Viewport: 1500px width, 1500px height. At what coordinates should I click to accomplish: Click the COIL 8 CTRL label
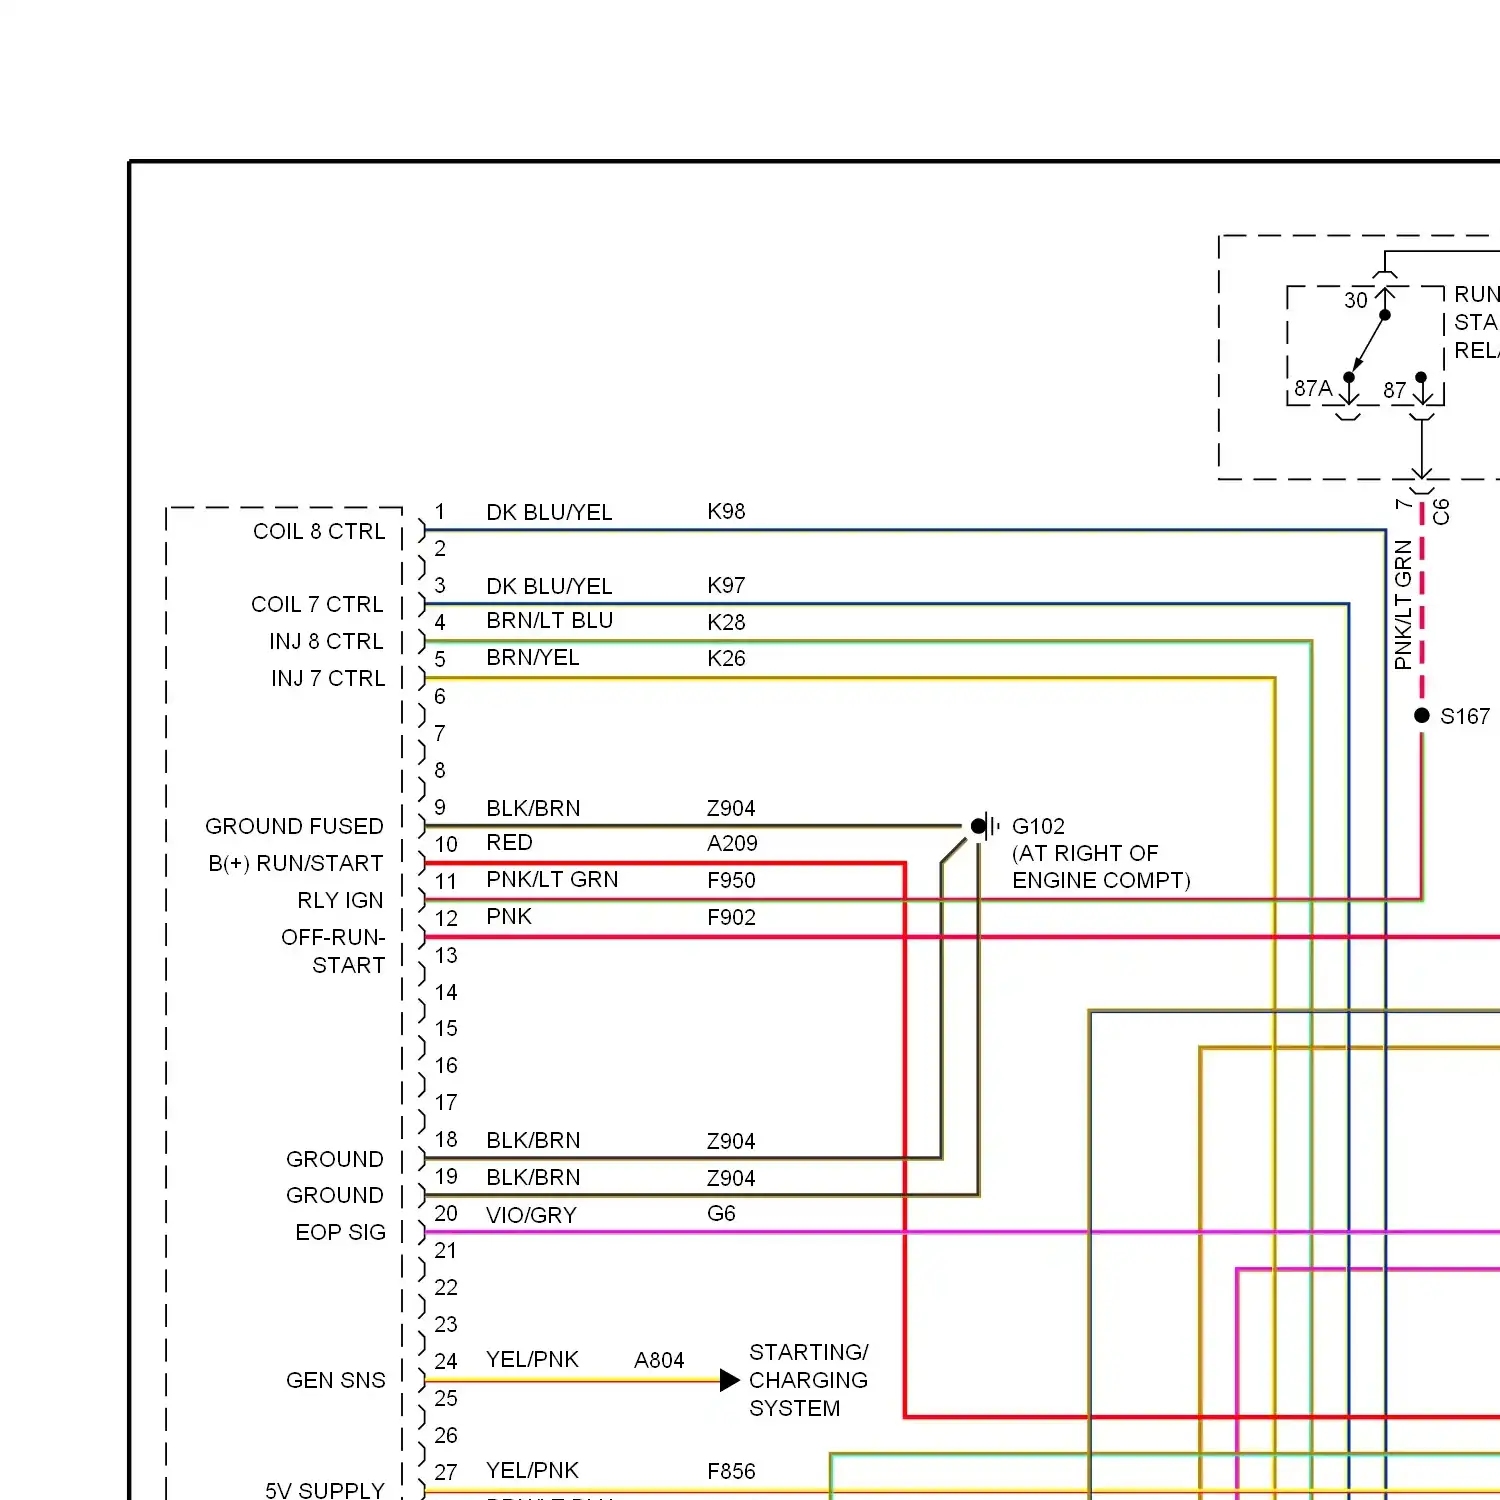tap(319, 531)
